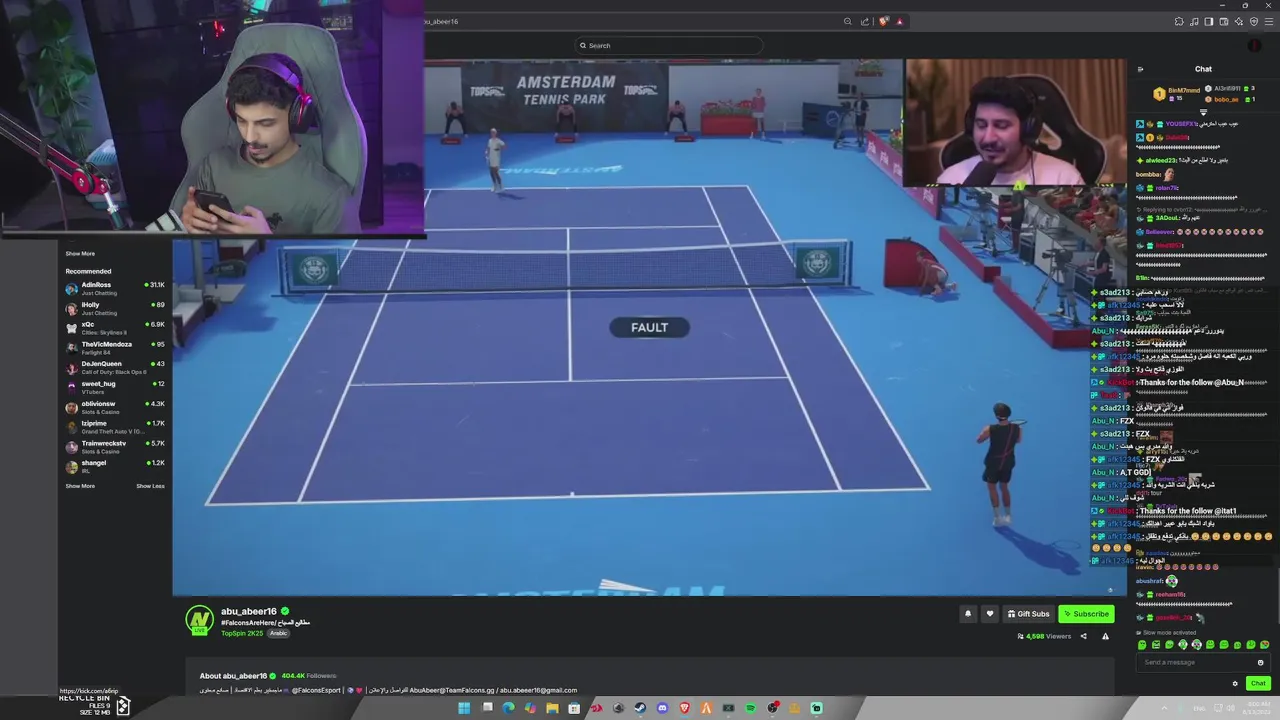The width and height of the screenshot is (1280, 720).
Task: Click zoom magnifier icon in address bar
Action: pyautogui.click(x=848, y=21)
